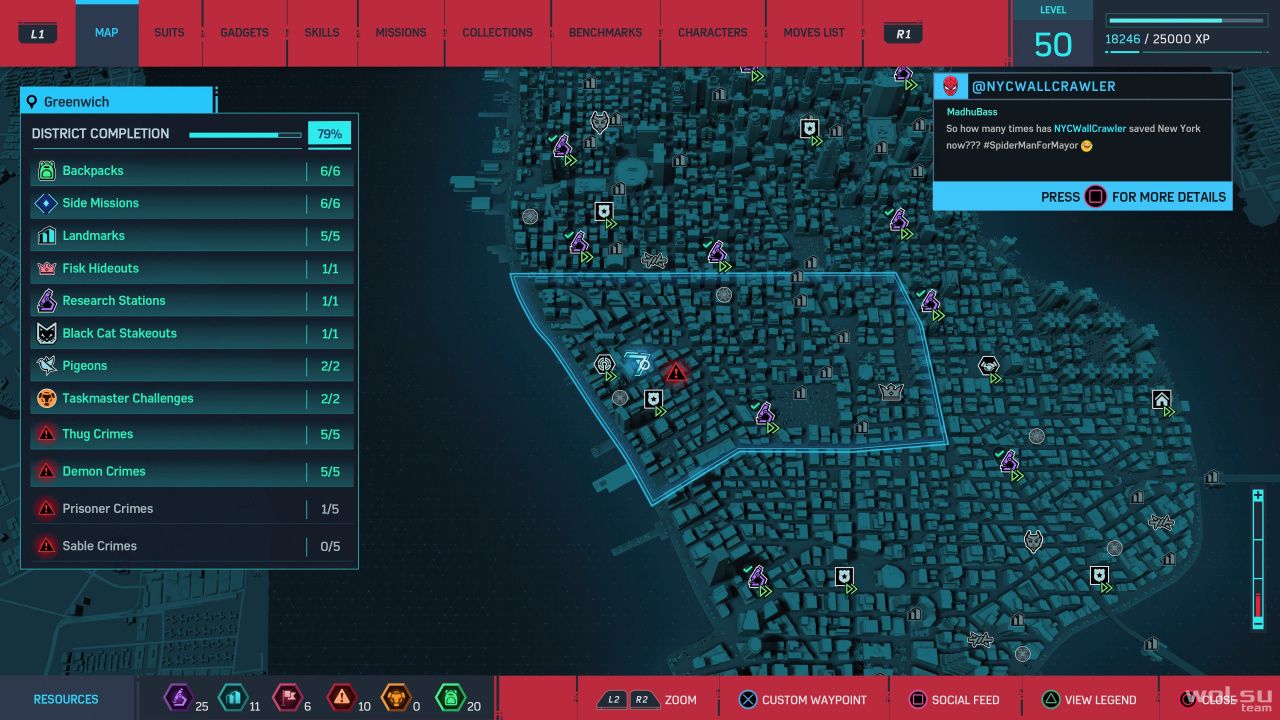
Task: Go to the MISSIONS tab
Action: (401, 33)
